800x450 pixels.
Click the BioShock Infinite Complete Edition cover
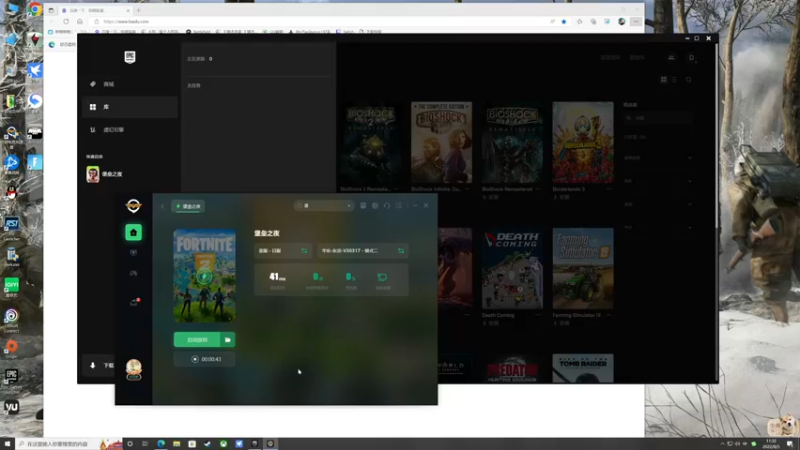coord(441,142)
